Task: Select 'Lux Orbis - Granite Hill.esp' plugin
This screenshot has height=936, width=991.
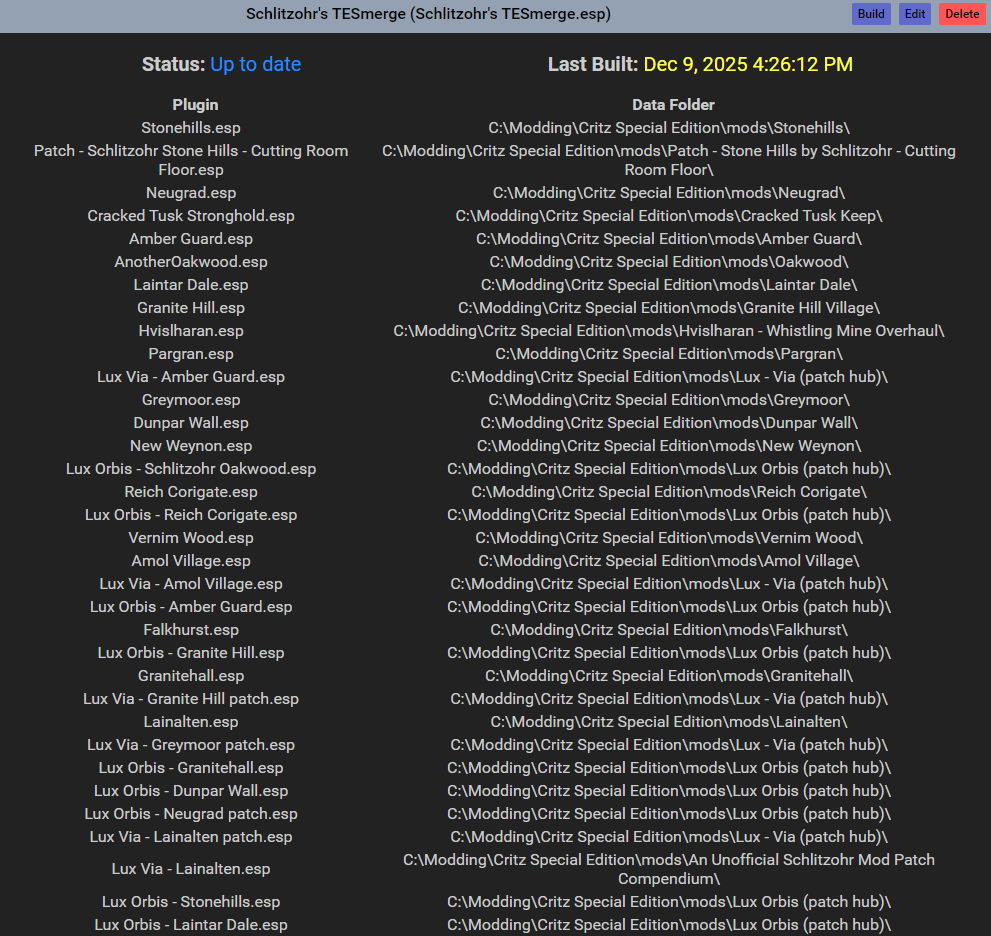Action: point(191,653)
